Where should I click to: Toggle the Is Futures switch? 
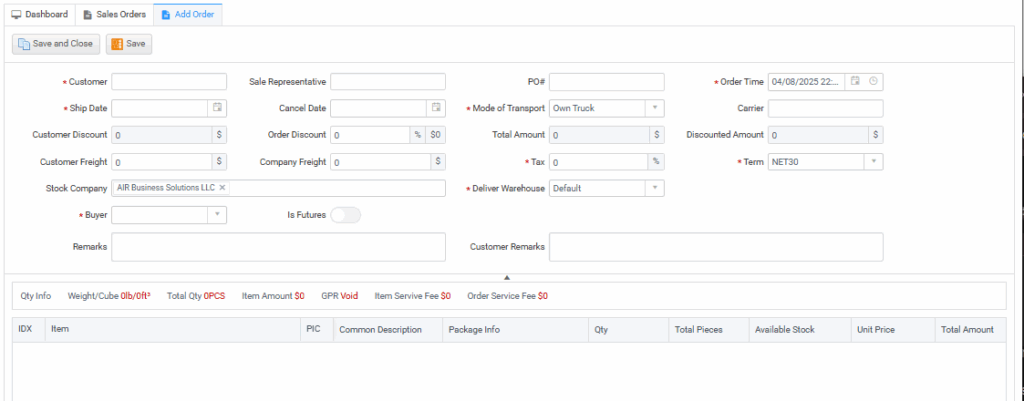pyautogui.click(x=345, y=215)
